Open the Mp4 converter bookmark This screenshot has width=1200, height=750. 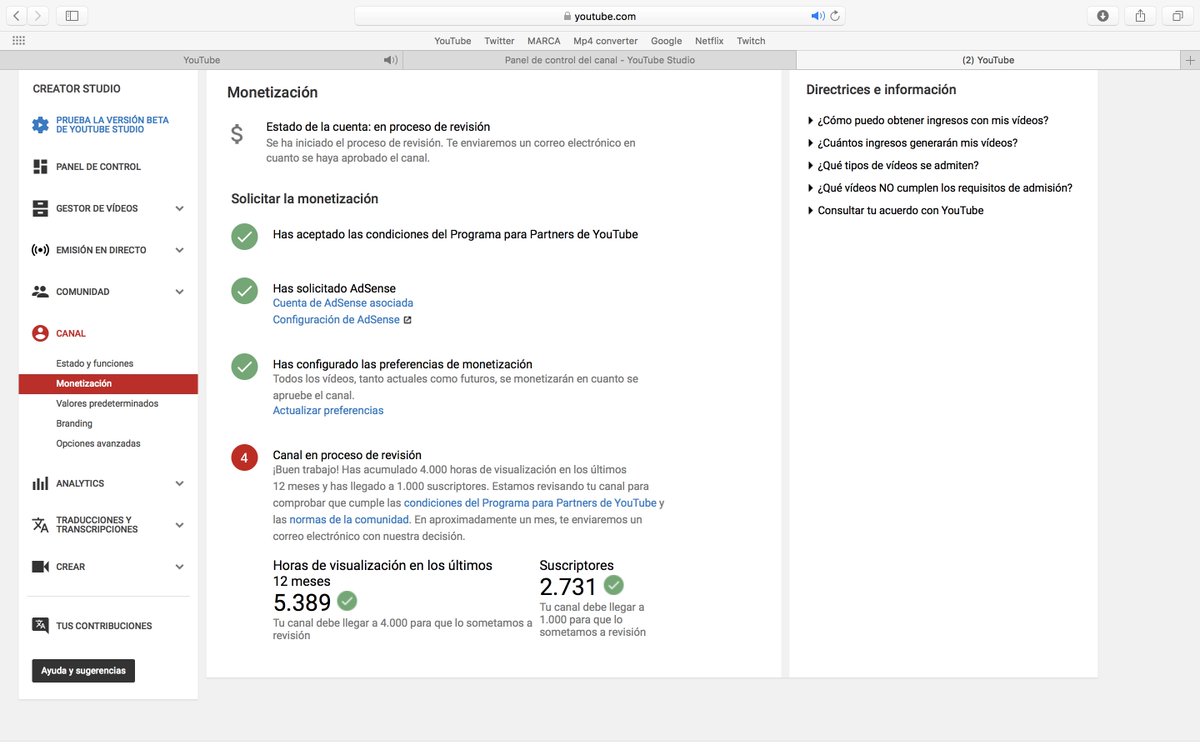pos(605,41)
